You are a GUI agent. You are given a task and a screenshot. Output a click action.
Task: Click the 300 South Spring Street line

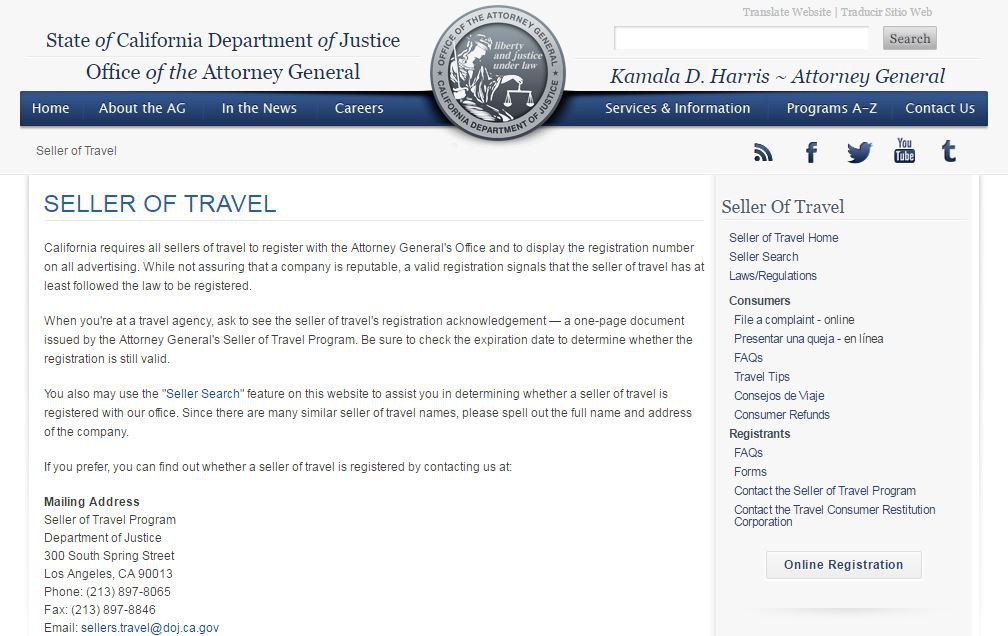point(109,556)
